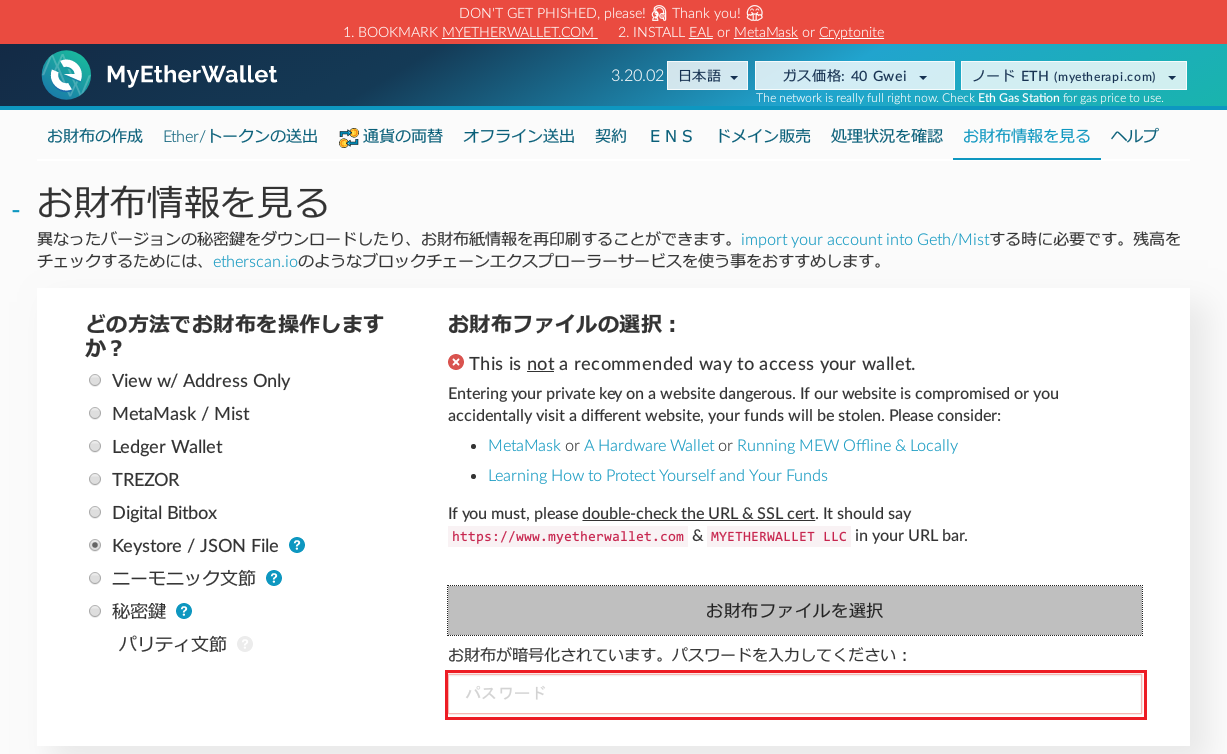Switch to 通貨の両替 tab
The height and width of the screenshot is (754, 1227).
[x=391, y=136]
